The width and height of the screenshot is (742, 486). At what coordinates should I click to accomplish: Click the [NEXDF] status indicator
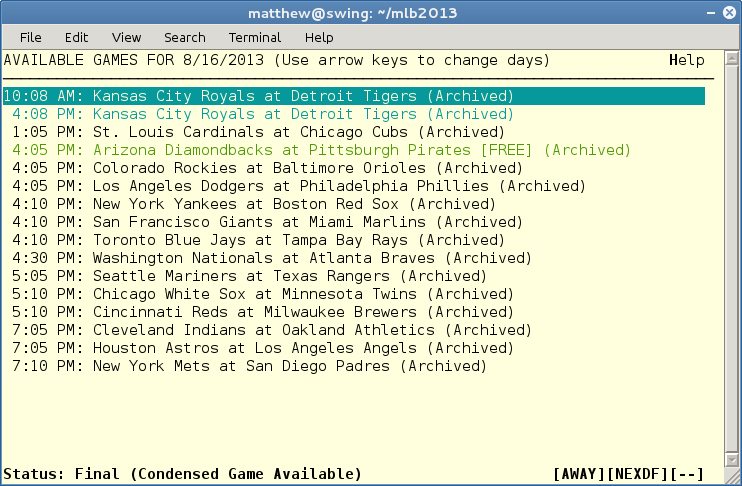[x=637, y=474]
